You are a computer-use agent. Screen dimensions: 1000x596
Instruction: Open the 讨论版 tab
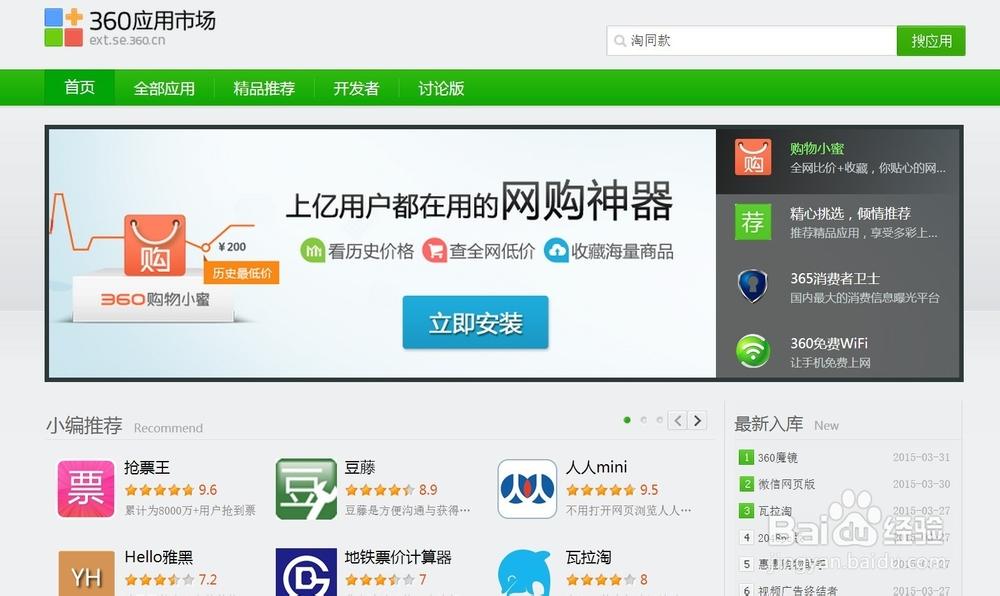(x=441, y=88)
